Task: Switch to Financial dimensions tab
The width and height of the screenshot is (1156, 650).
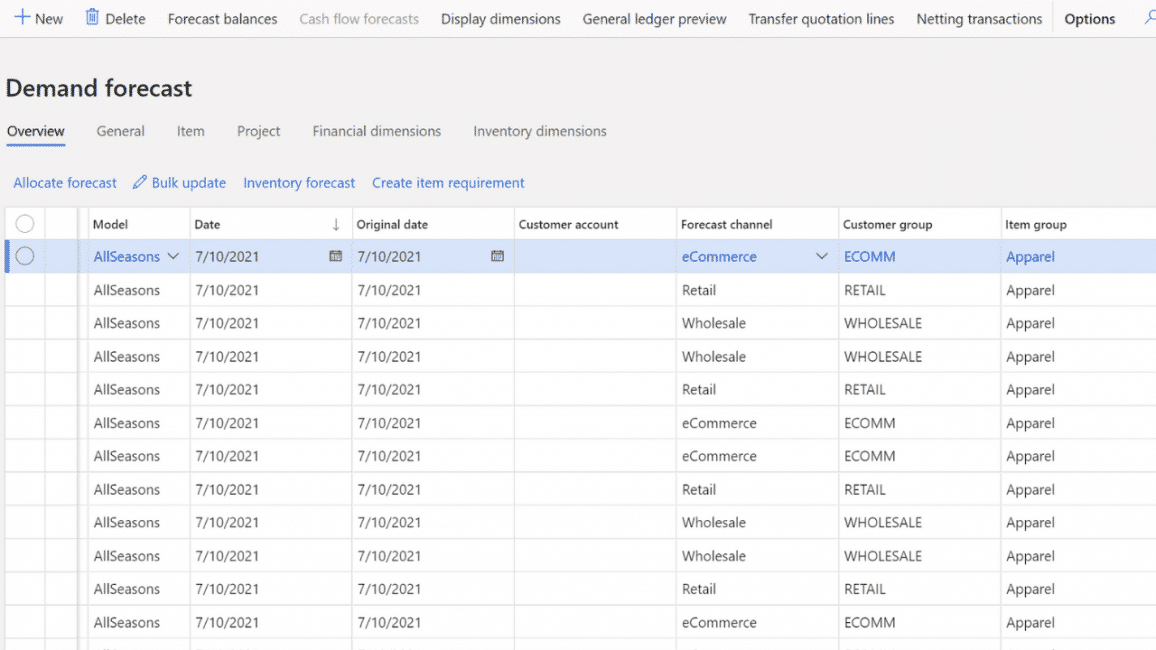Action: tap(377, 131)
